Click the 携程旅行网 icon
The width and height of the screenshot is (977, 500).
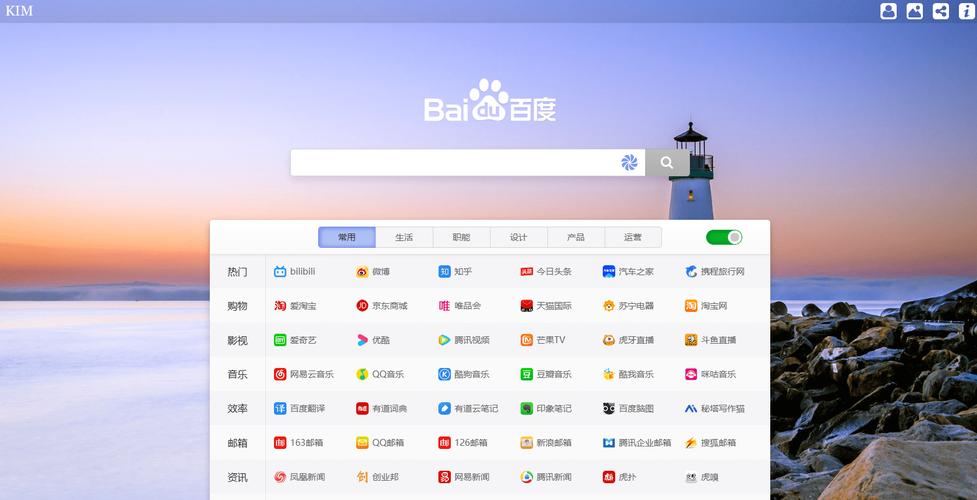[x=691, y=272]
